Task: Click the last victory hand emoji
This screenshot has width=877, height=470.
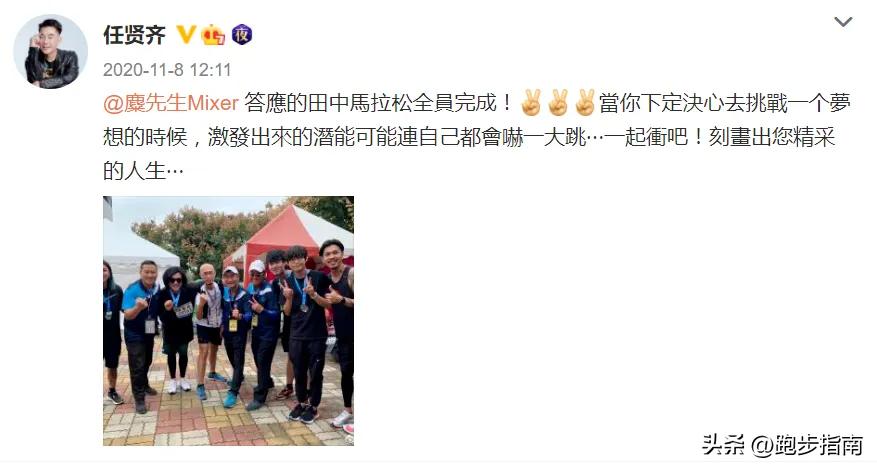Action: [x=586, y=103]
